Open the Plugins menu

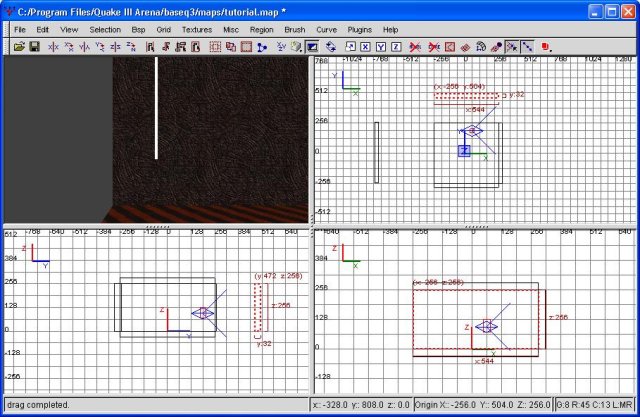[x=360, y=30]
